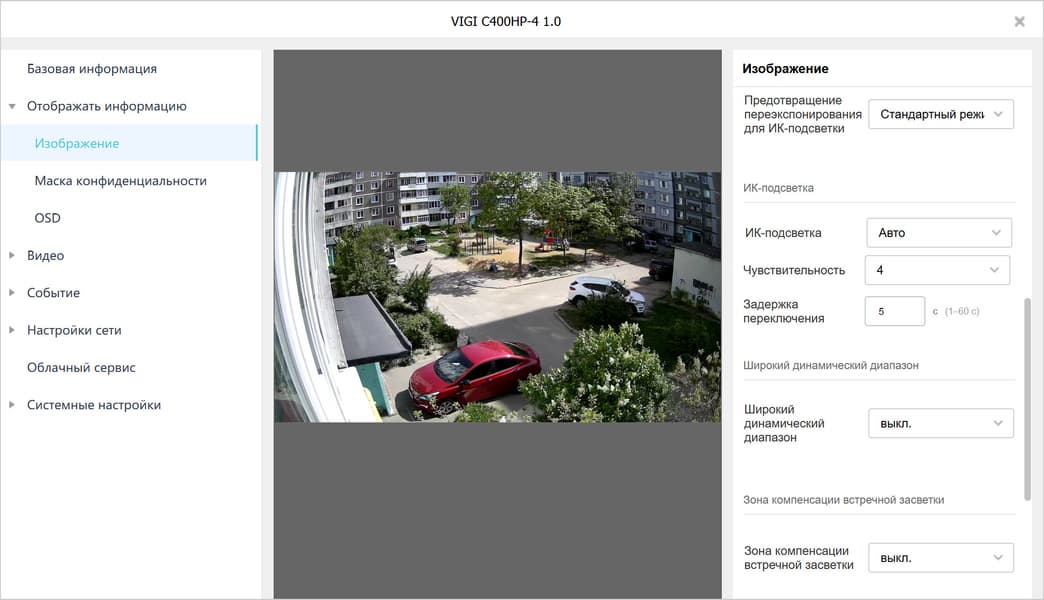Open the Событие menu label

[53, 292]
